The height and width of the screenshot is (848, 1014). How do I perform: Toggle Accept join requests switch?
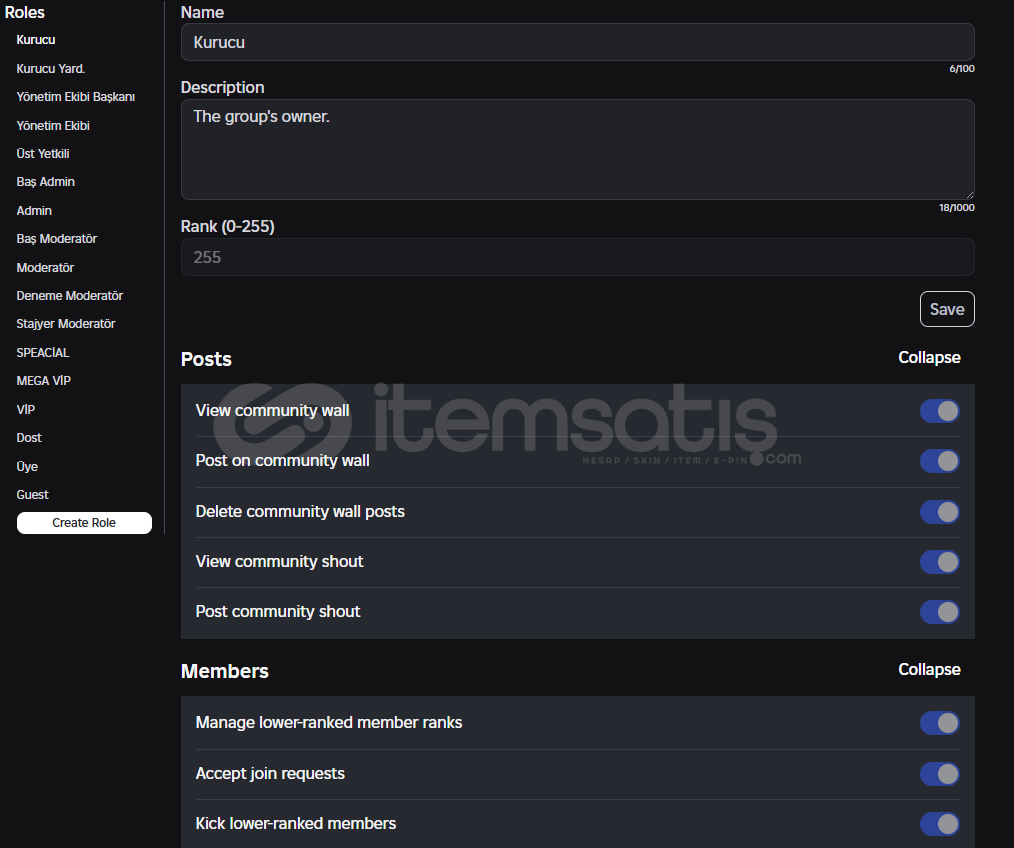click(940, 774)
